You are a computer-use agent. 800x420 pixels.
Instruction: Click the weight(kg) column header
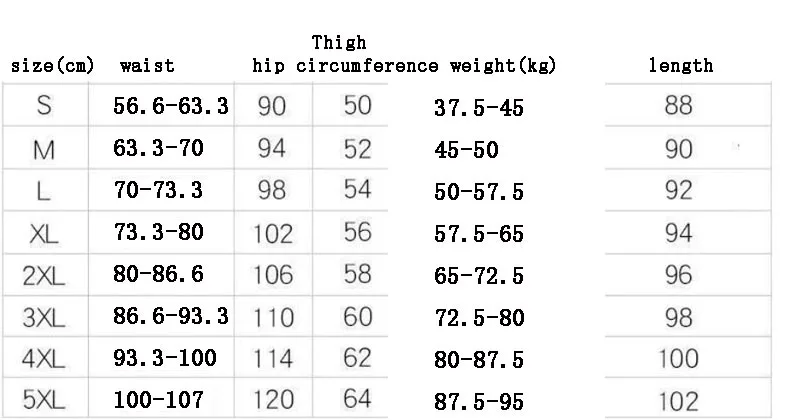click(x=503, y=67)
